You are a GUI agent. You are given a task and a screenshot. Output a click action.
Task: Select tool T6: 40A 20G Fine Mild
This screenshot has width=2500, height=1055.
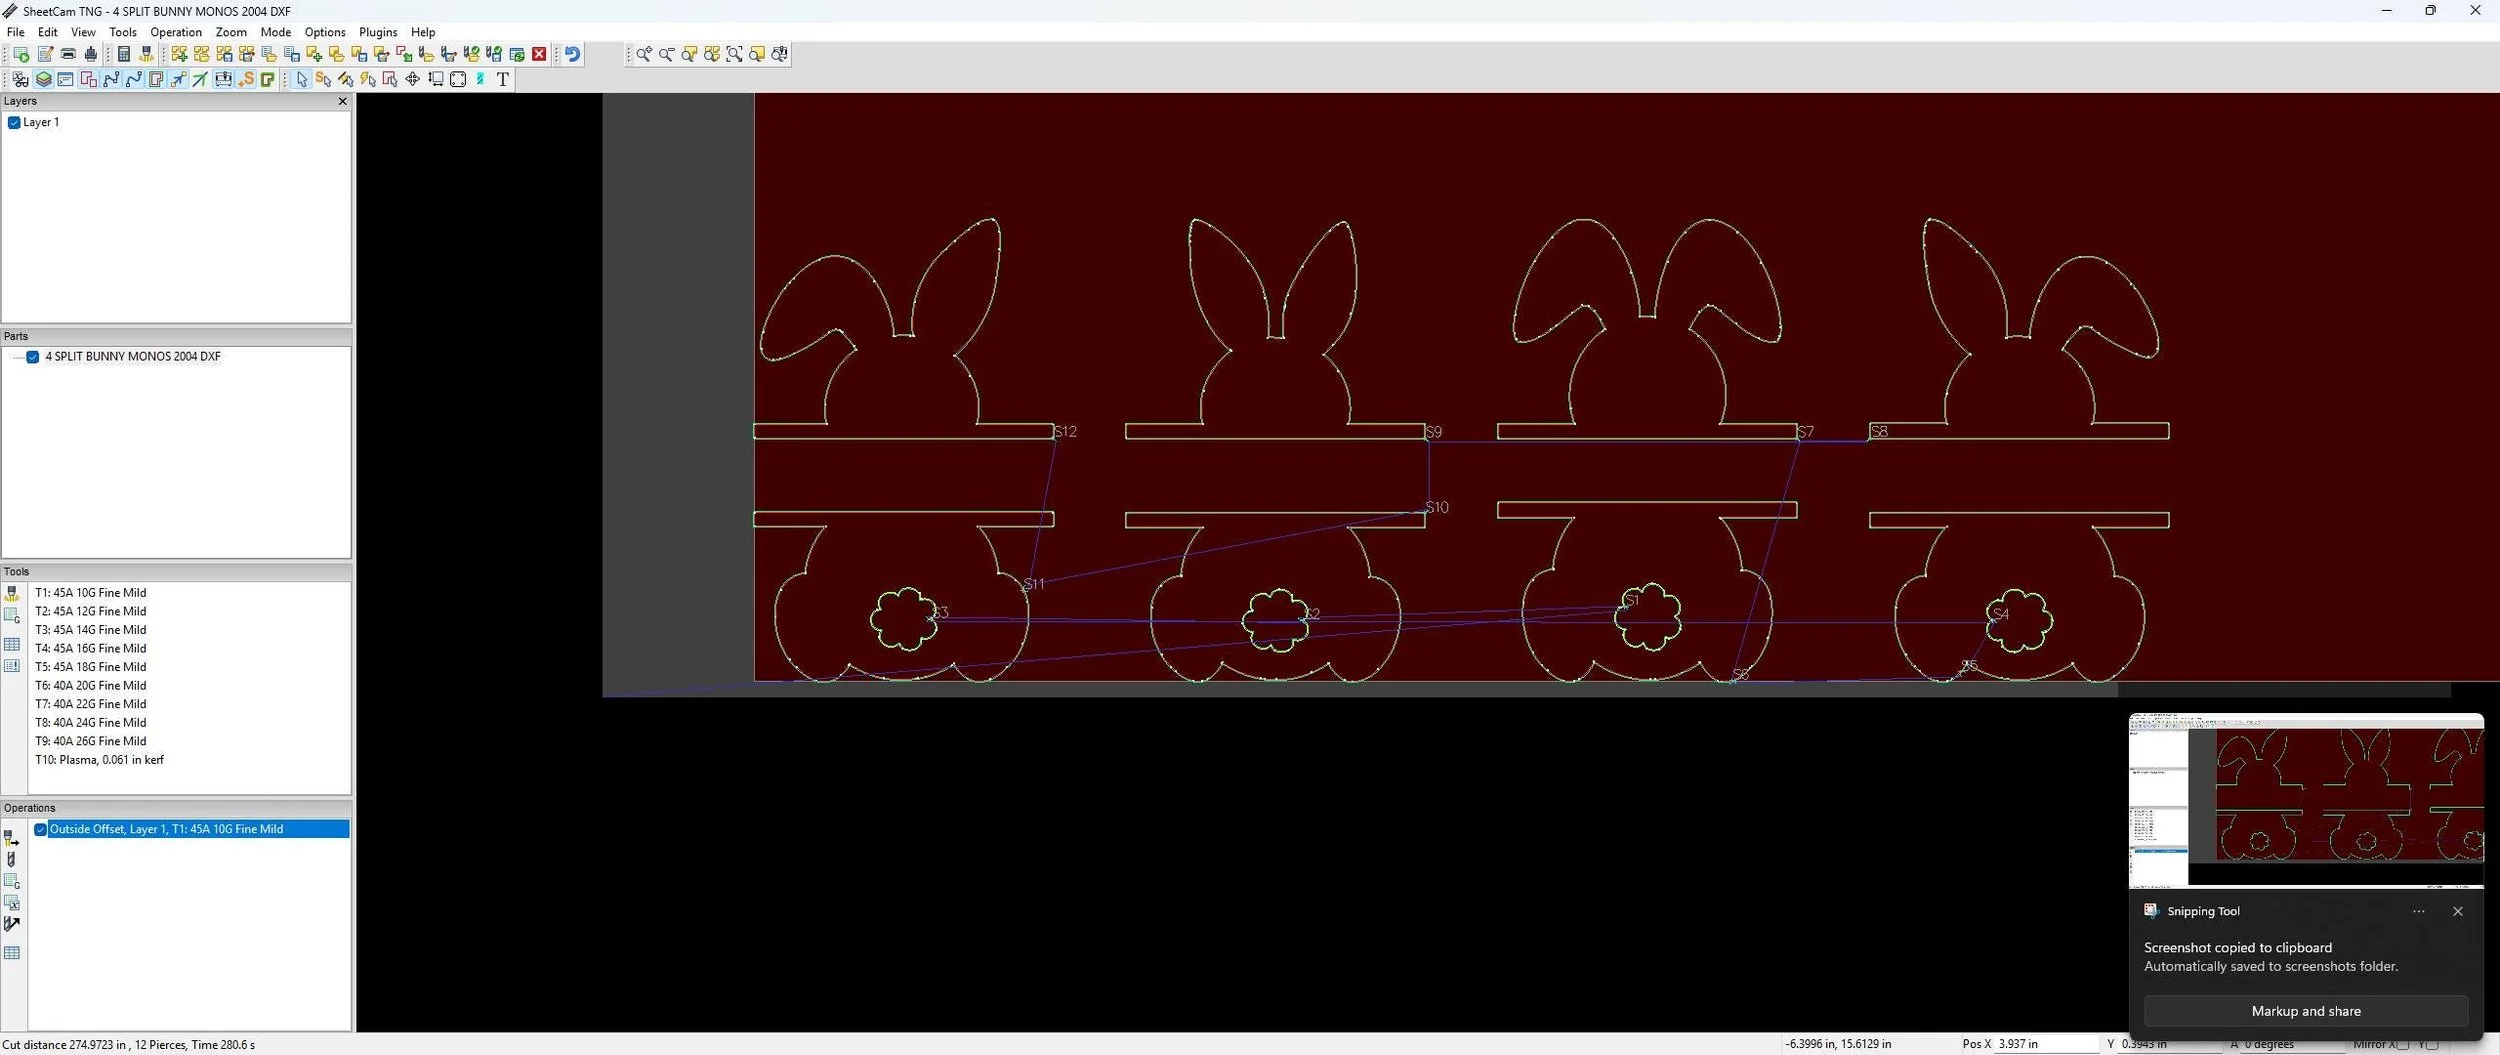click(x=91, y=685)
